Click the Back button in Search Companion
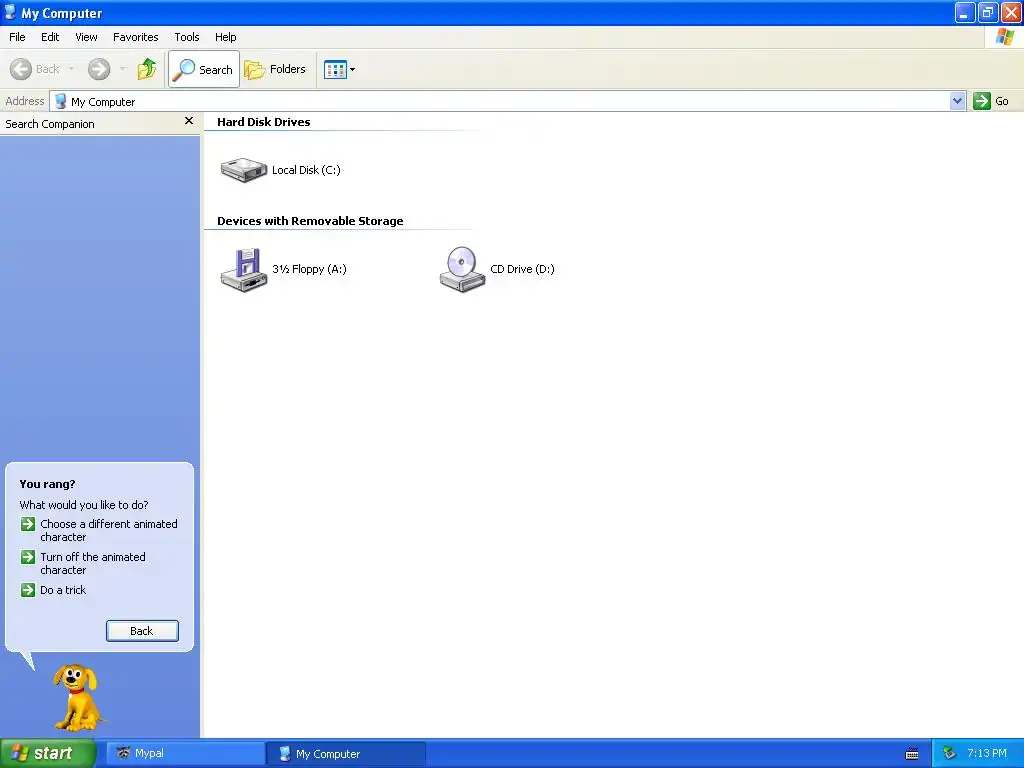This screenshot has width=1024, height=768. [x=142, y=631]
